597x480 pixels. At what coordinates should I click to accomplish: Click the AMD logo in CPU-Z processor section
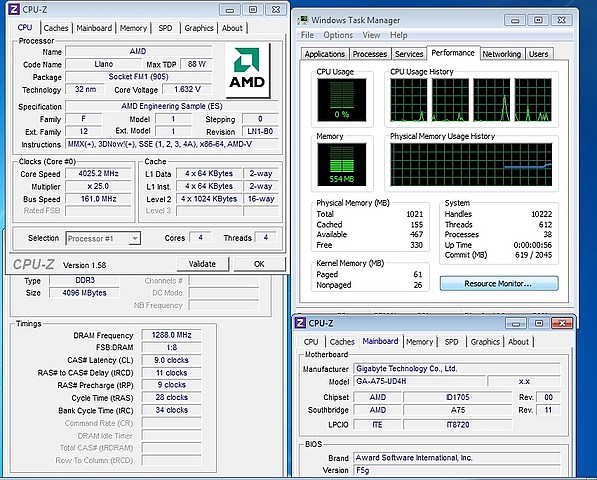pos(247,70)
